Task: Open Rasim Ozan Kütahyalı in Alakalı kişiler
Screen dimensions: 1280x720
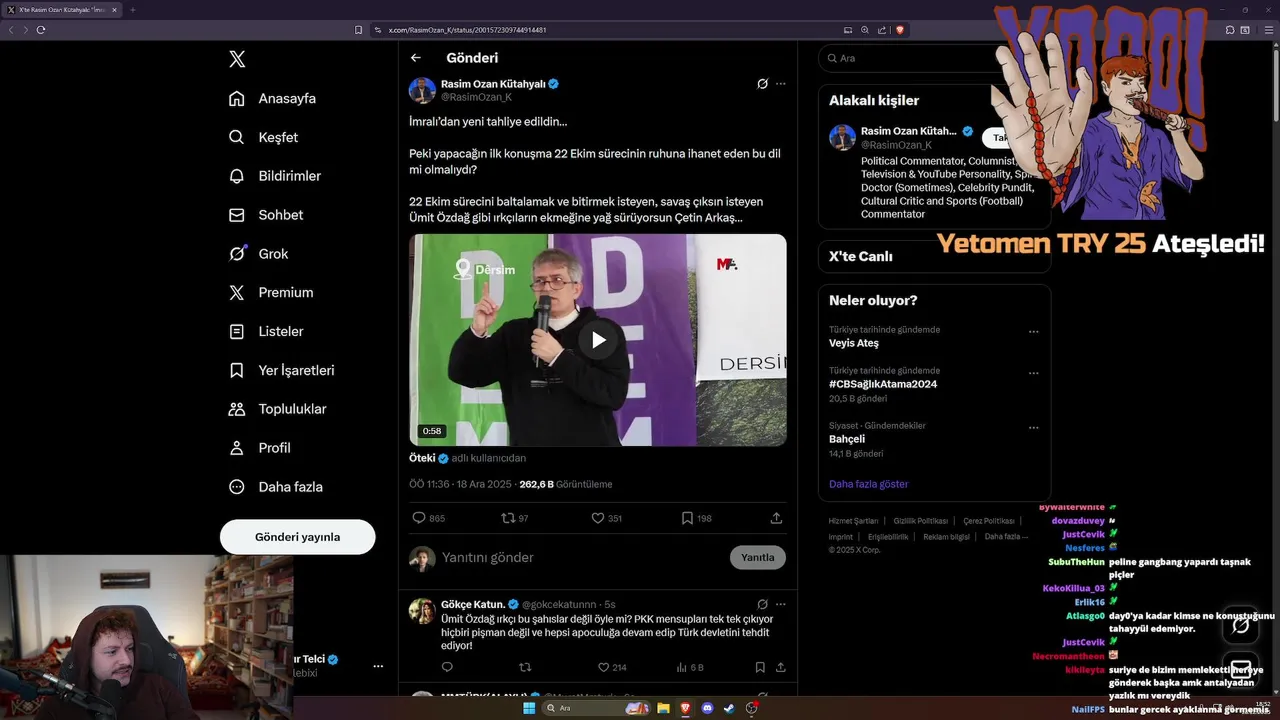Action: click(x=909, y=131)
